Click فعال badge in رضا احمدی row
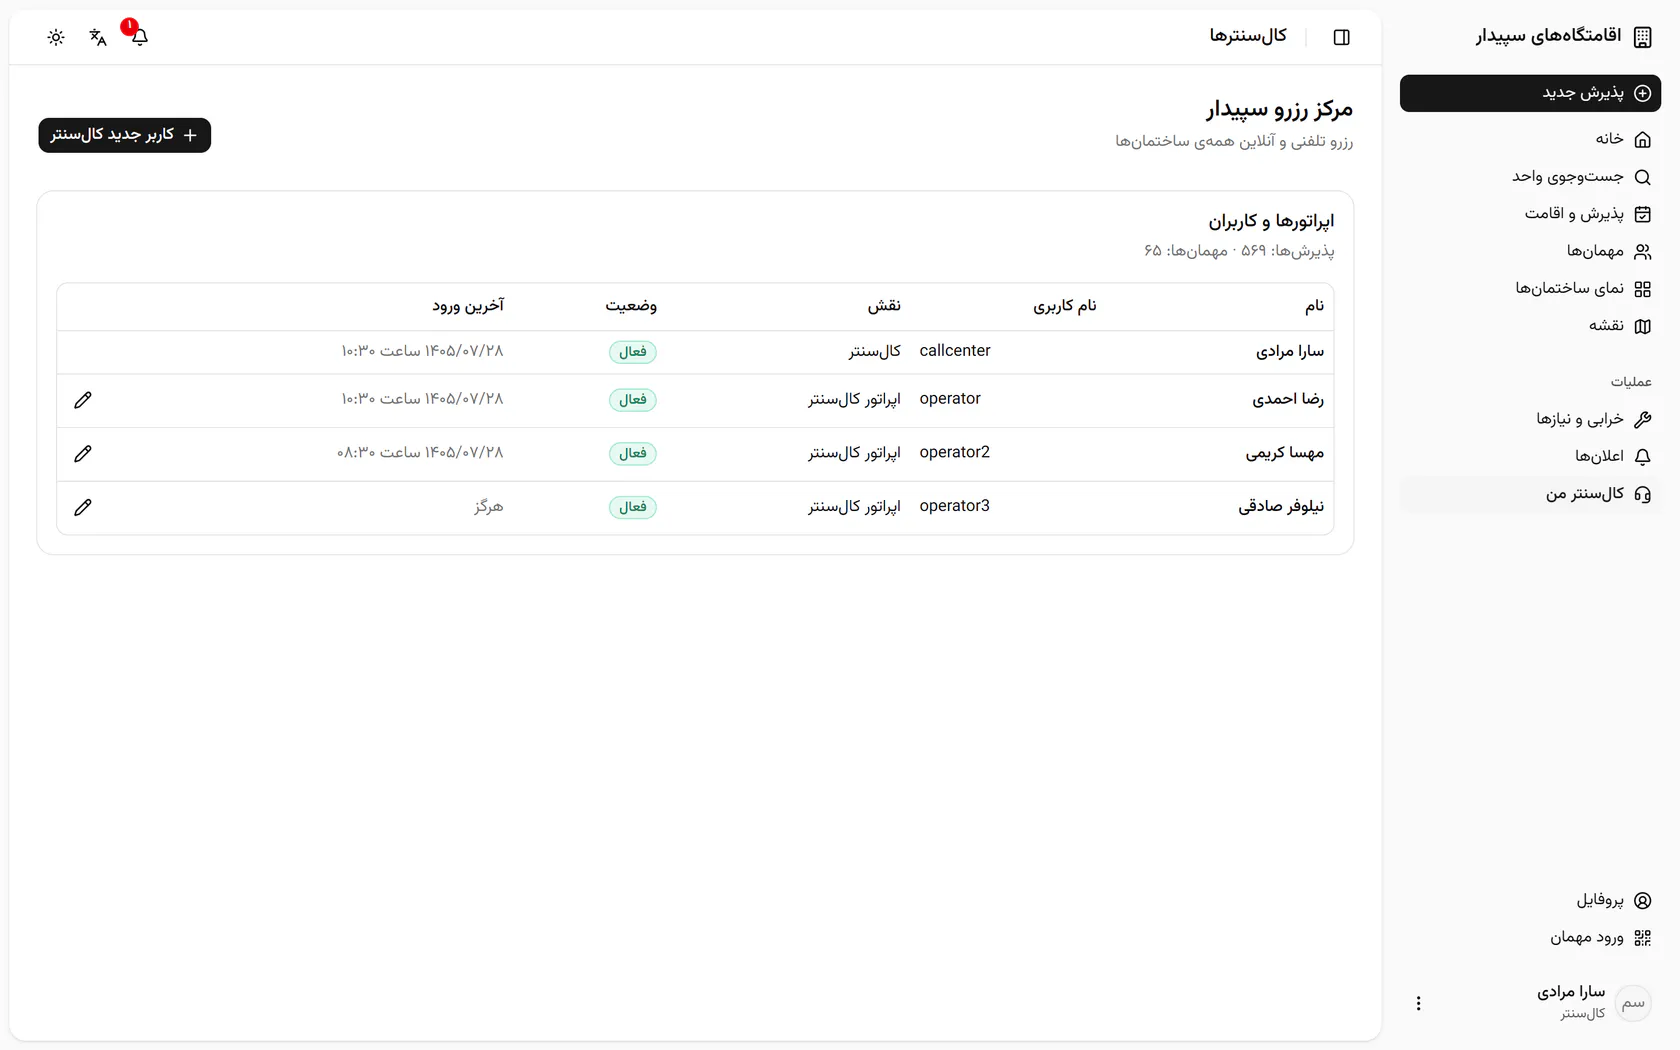1680x1050 pixels. point(633,400)
